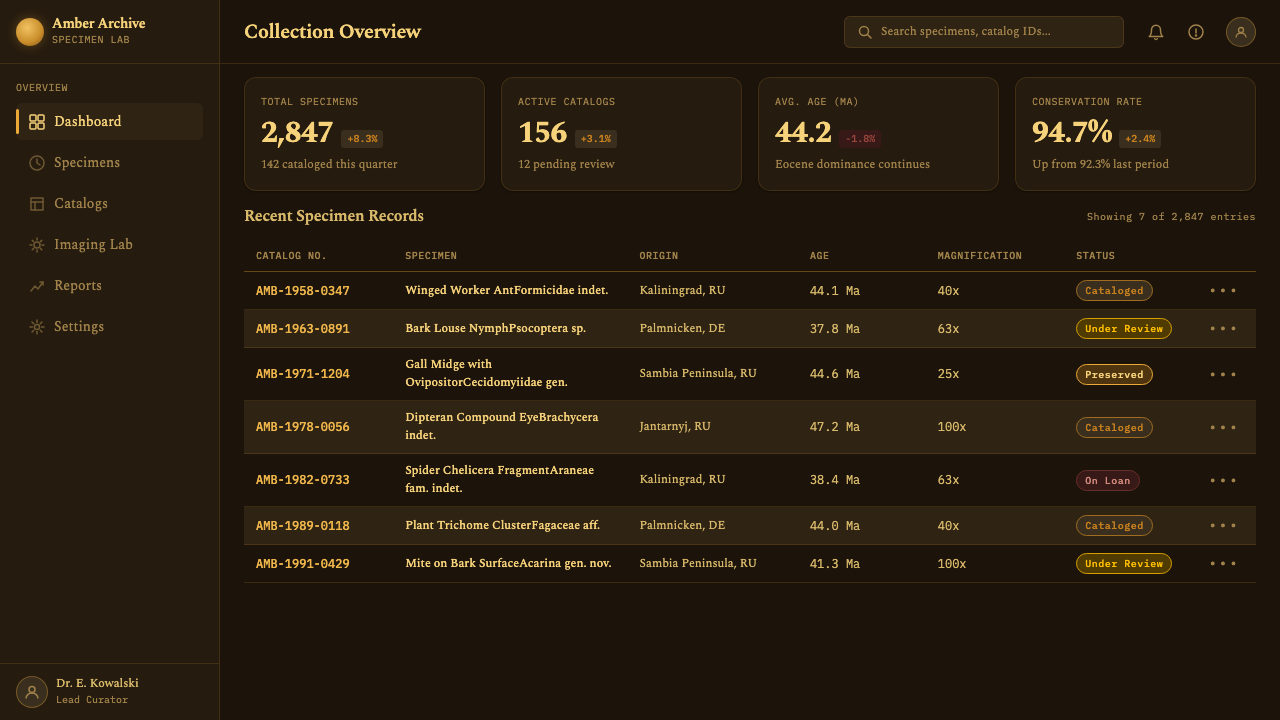Sort by Catalog No. column header
The image size is (1280, 720).
291,256
